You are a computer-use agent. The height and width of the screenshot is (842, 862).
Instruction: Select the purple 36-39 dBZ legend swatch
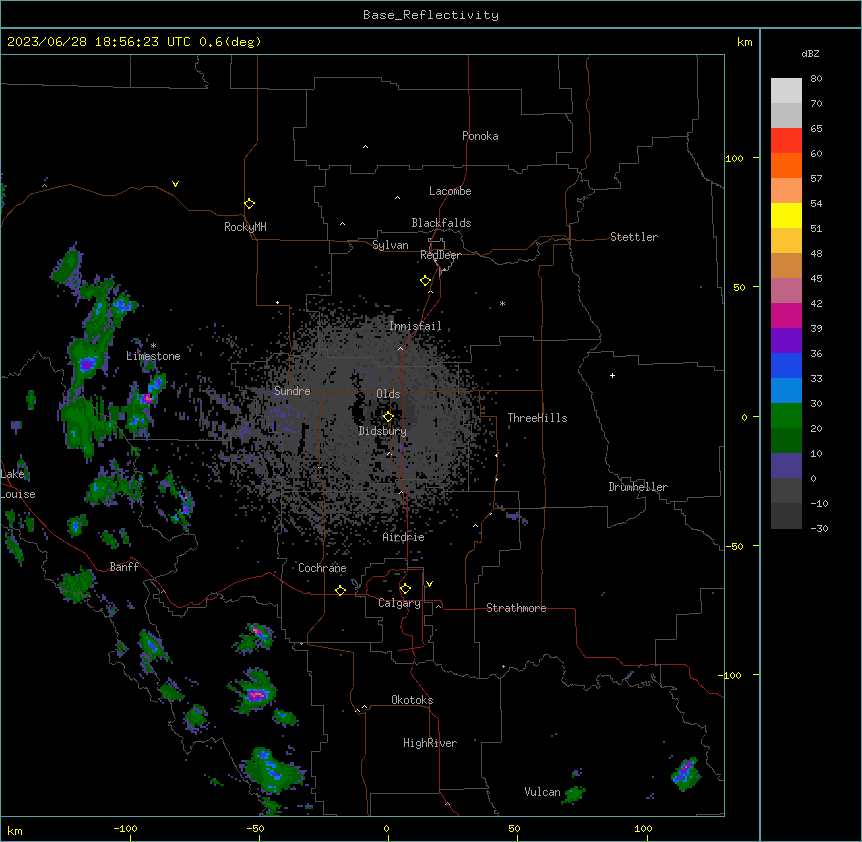786,341
